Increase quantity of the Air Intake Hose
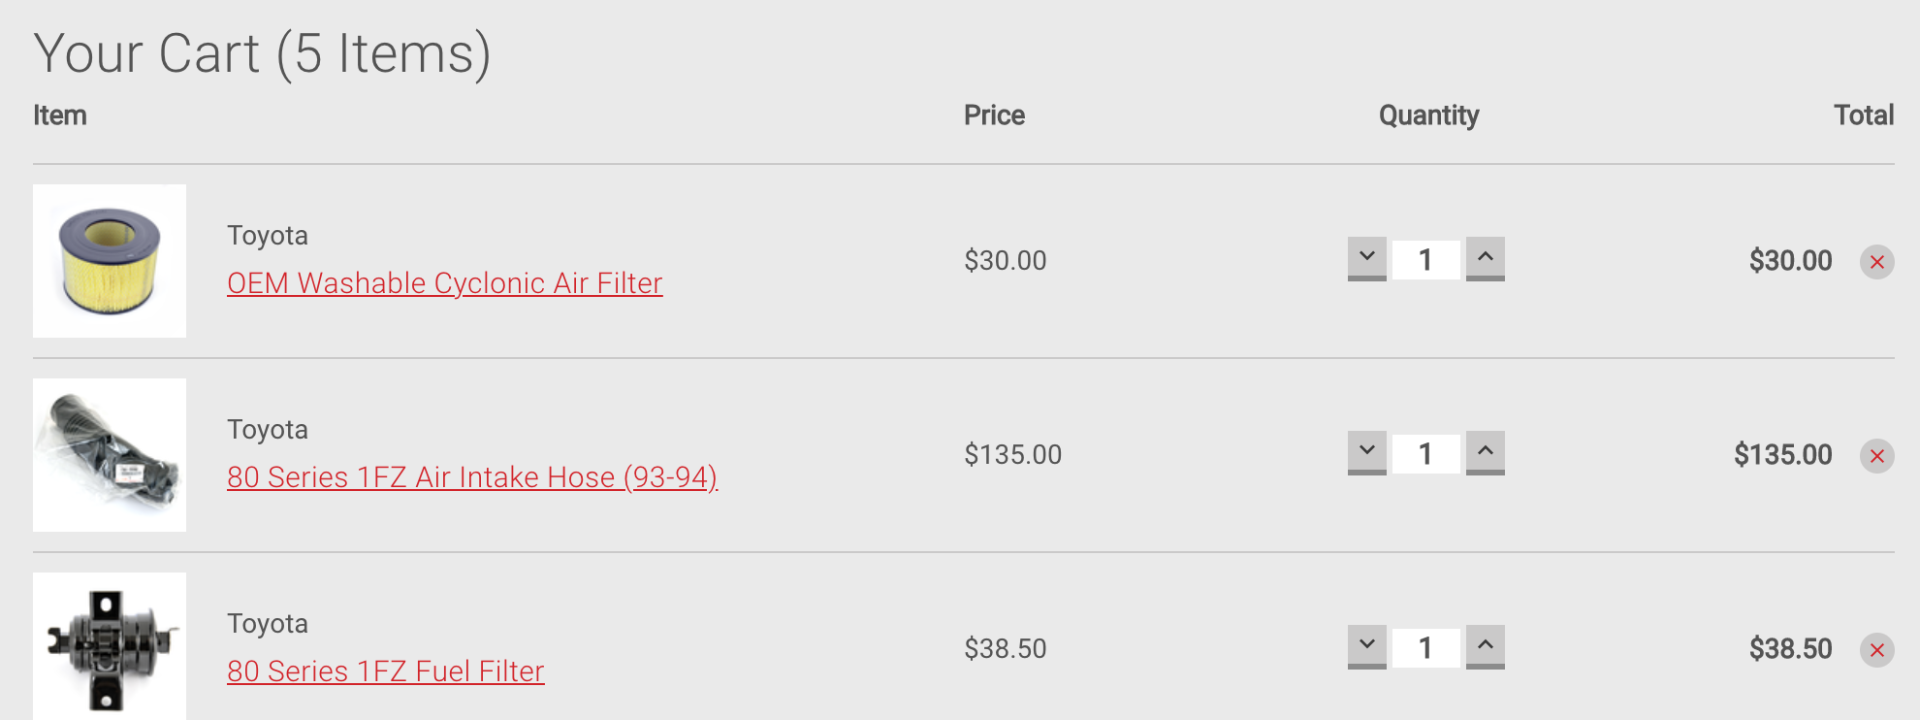The width and height of the screenshot is (1920, 720). pyautogui.click(x=1485, y=453)
